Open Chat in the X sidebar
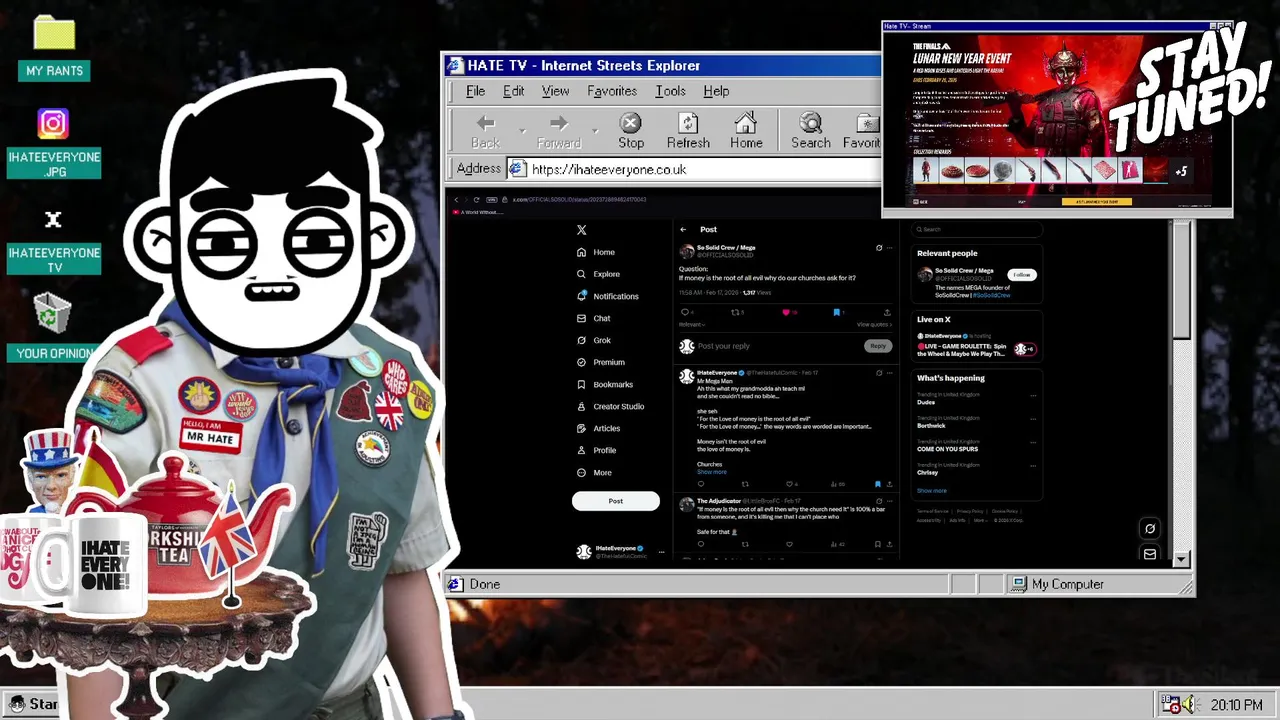 [x=594, y=318]
